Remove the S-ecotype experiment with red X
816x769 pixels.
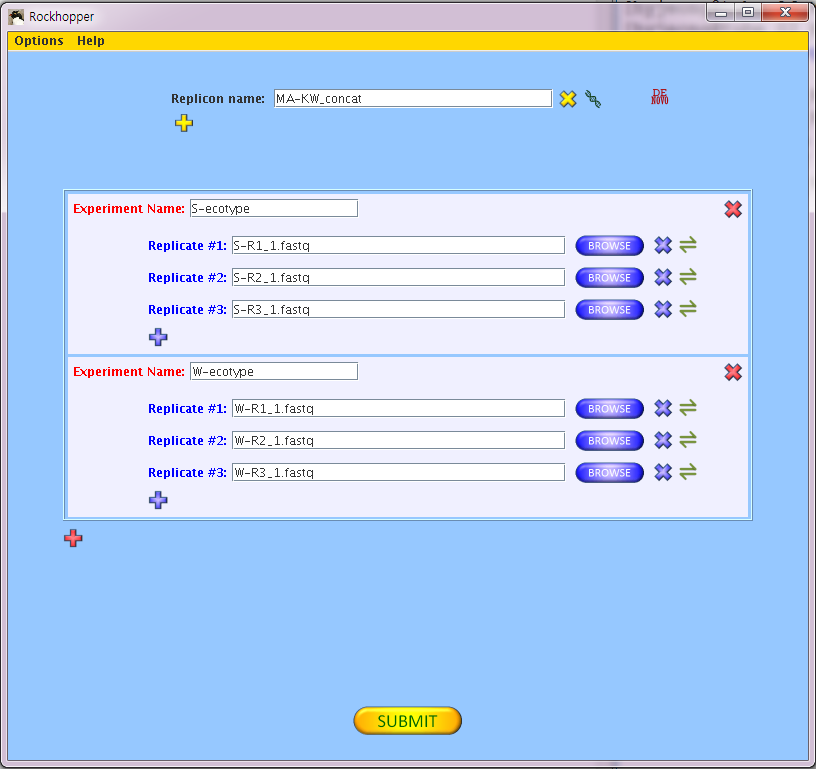(x=733, y=209)
